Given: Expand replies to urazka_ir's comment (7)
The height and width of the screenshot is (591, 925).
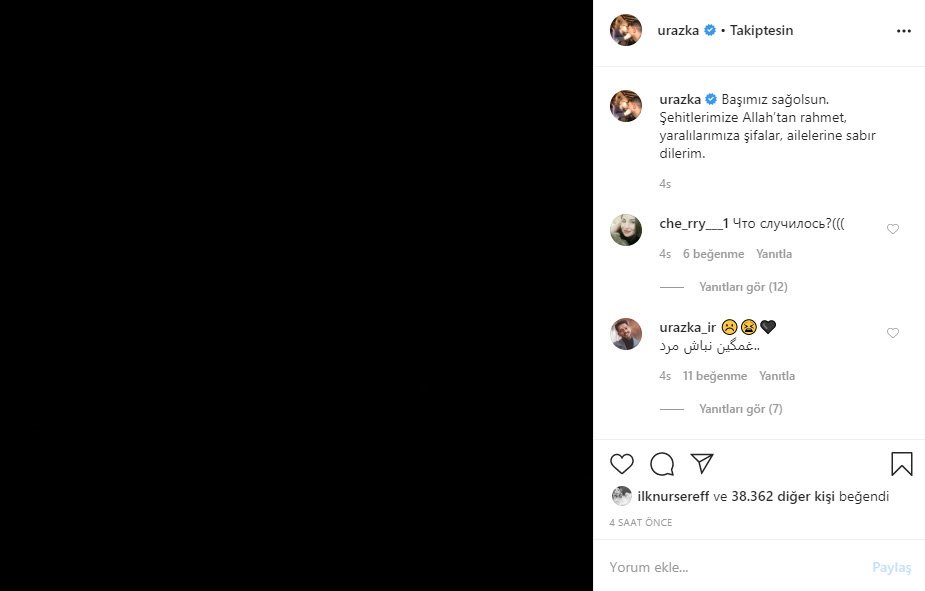Looking at the screenshot, I should (741, 409).
